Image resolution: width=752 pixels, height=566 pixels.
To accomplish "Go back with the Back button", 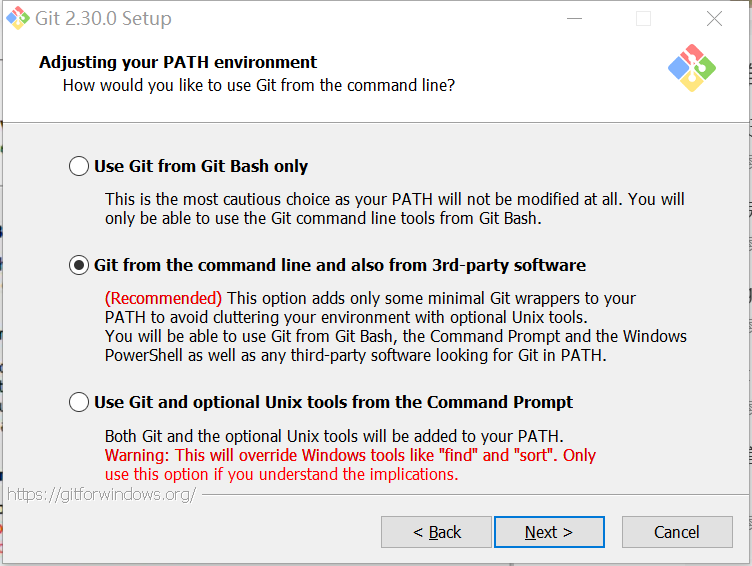I will tap(436, 532).
